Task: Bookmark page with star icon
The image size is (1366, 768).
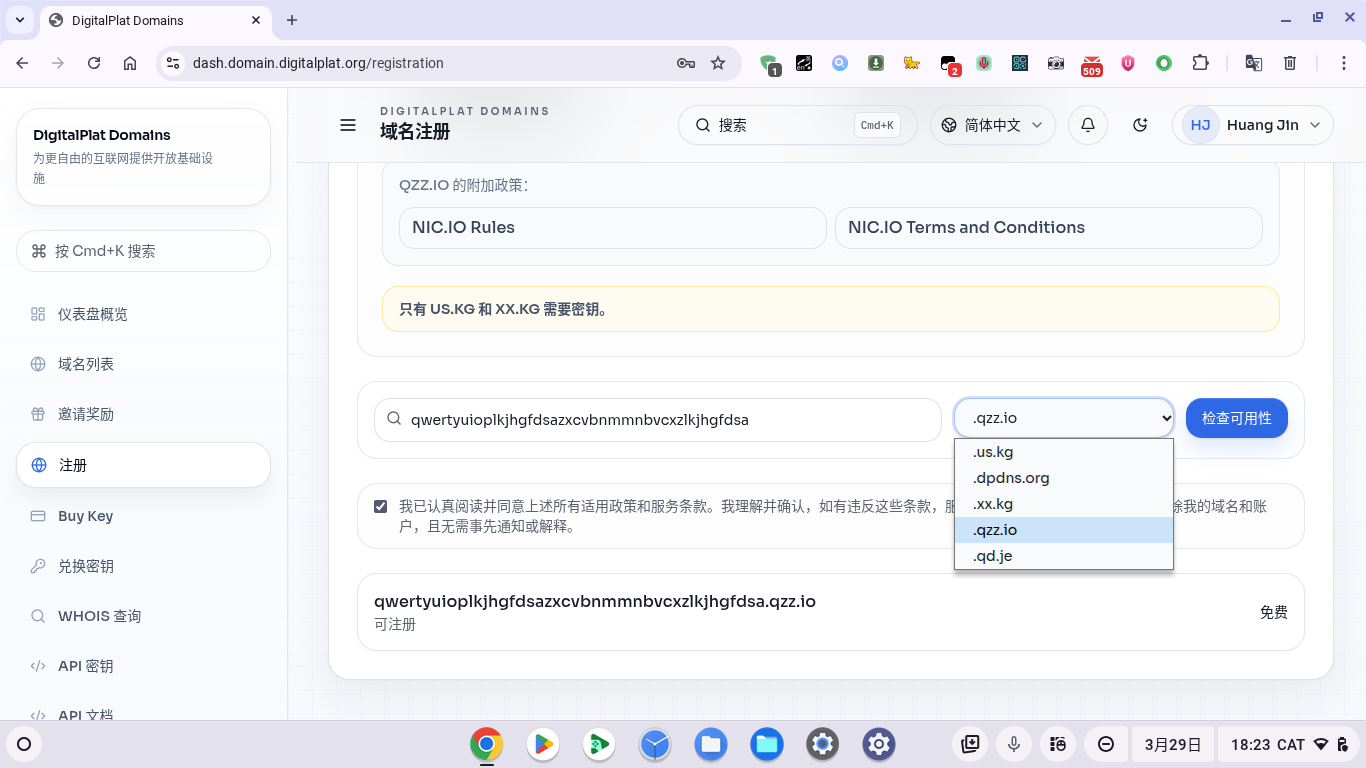Action: point(718,63)
